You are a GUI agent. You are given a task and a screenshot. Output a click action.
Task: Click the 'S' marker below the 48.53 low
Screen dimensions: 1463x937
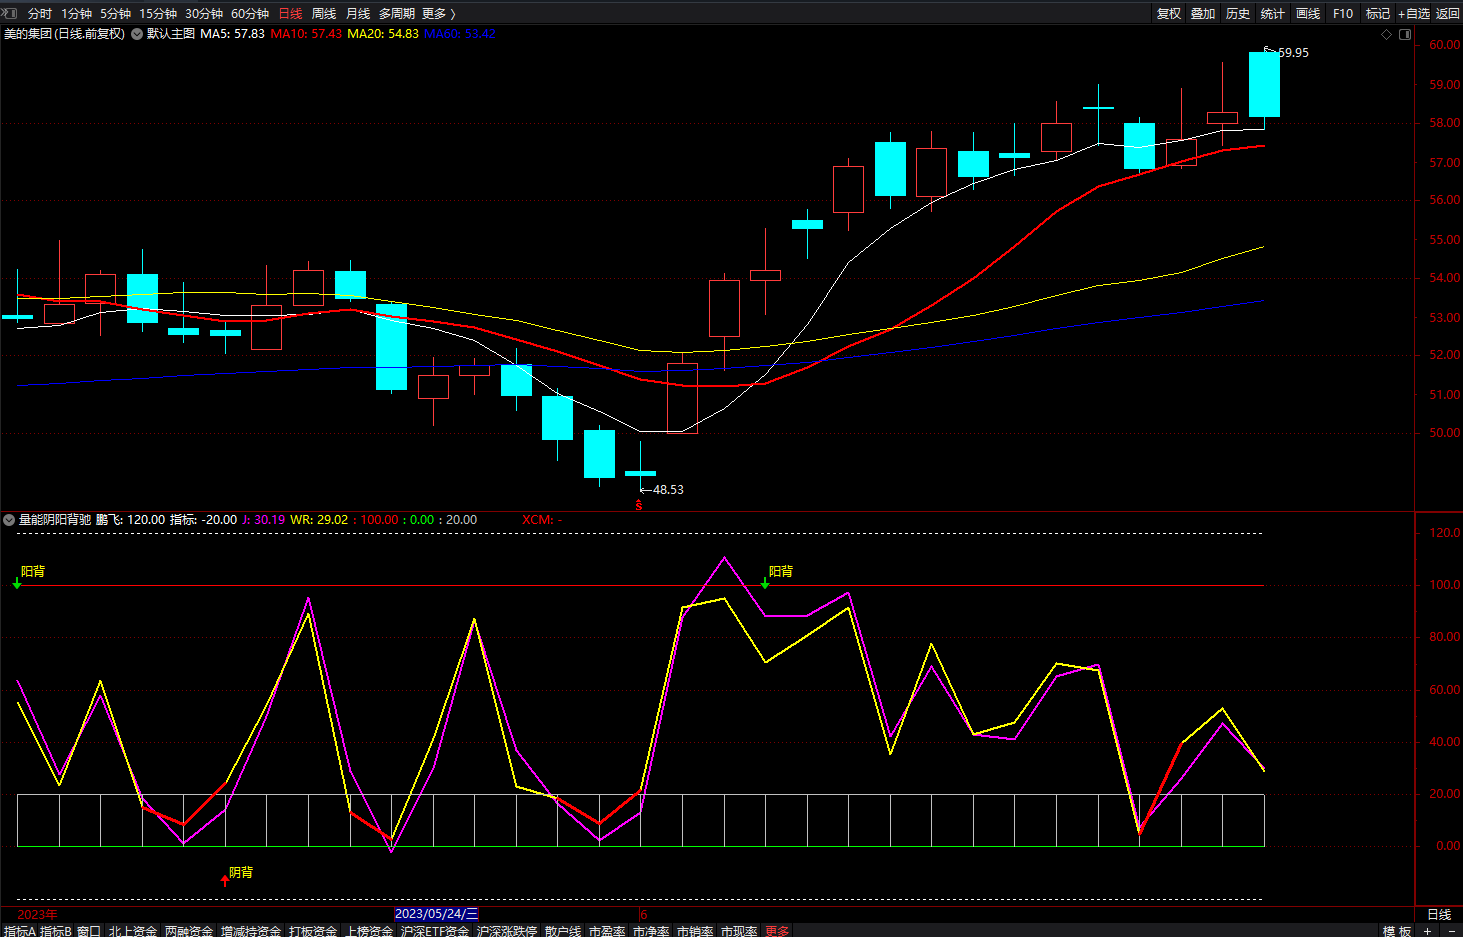click(x=639, y=505)
